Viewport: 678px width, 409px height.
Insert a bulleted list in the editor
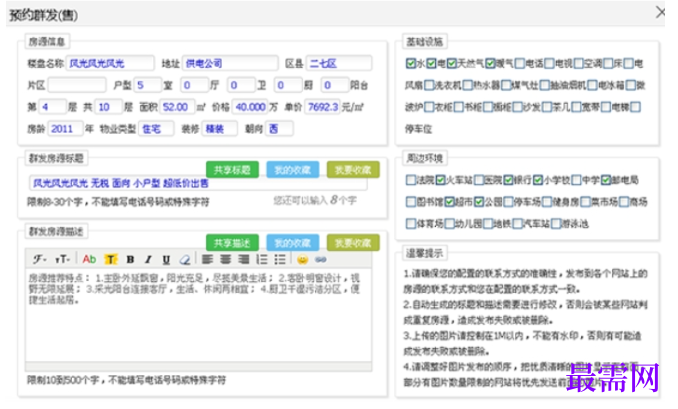280,259
